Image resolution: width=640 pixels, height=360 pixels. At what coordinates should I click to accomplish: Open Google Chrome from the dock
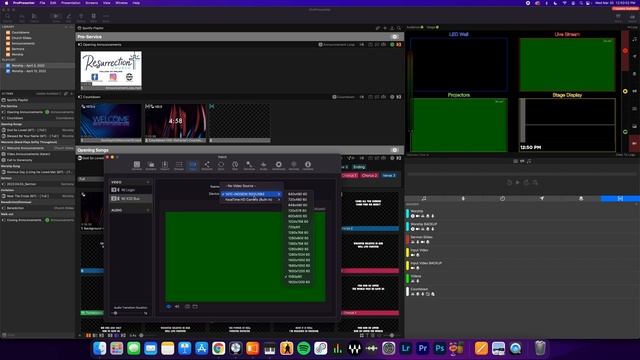coord(218,348)
